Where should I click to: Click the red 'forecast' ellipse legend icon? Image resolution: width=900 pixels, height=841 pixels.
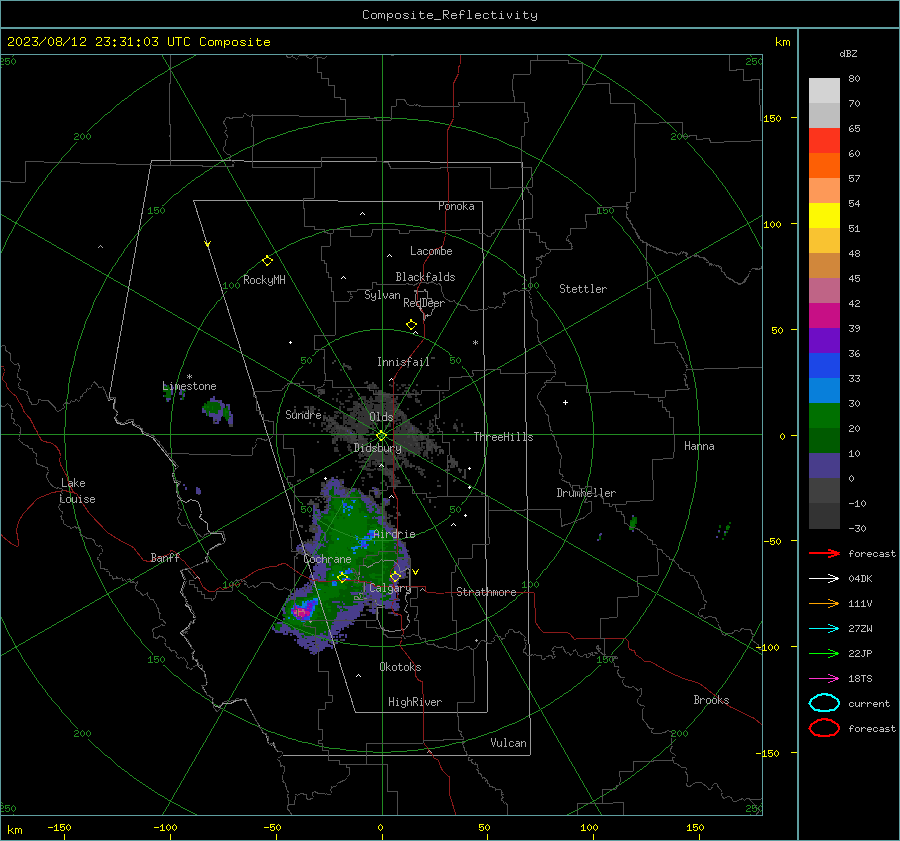[x=824, y=728]
